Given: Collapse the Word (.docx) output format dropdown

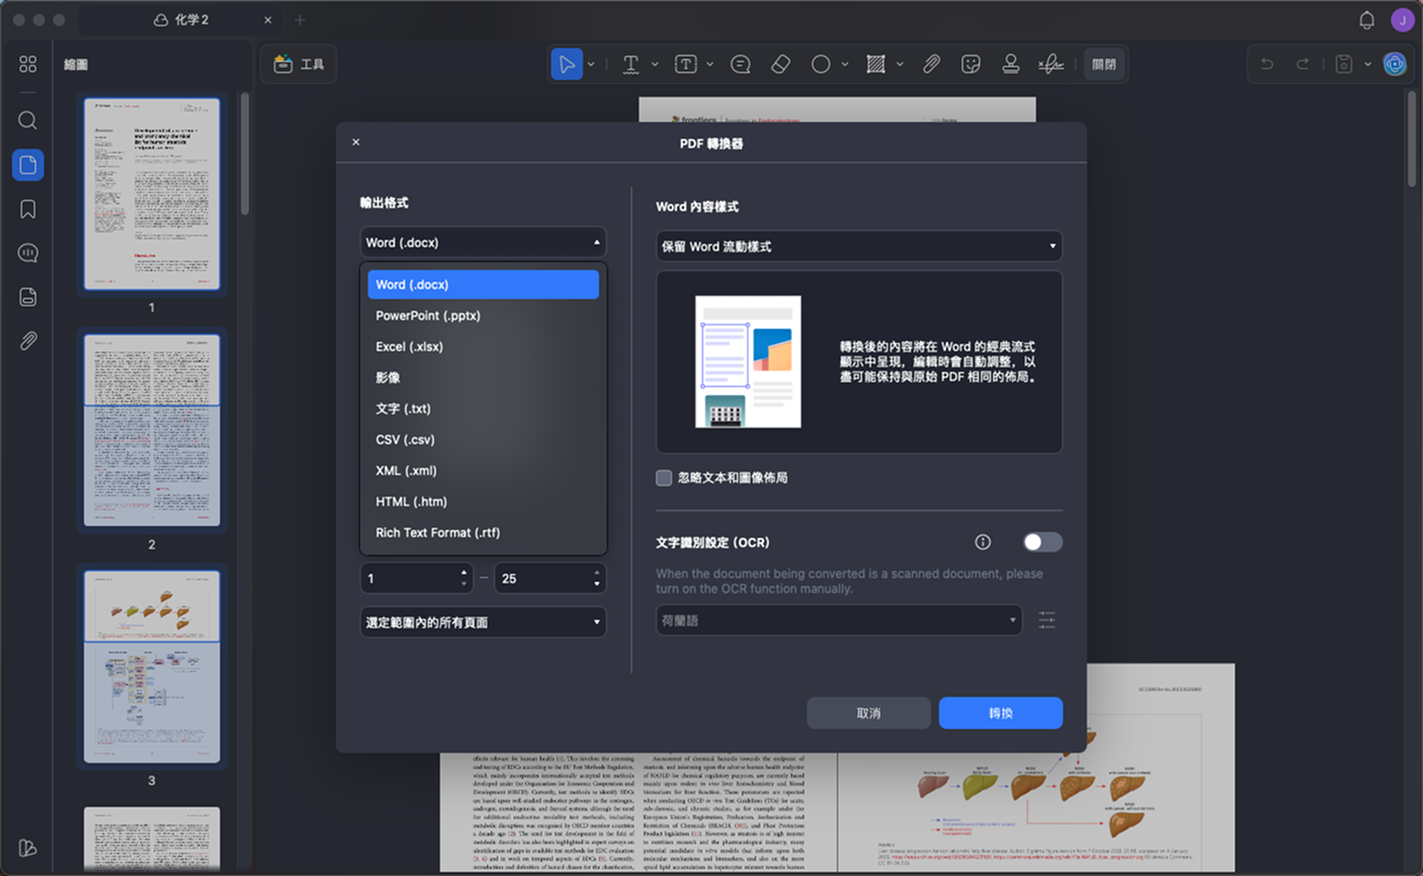Looking at the screenshot, I should point(483,242).
